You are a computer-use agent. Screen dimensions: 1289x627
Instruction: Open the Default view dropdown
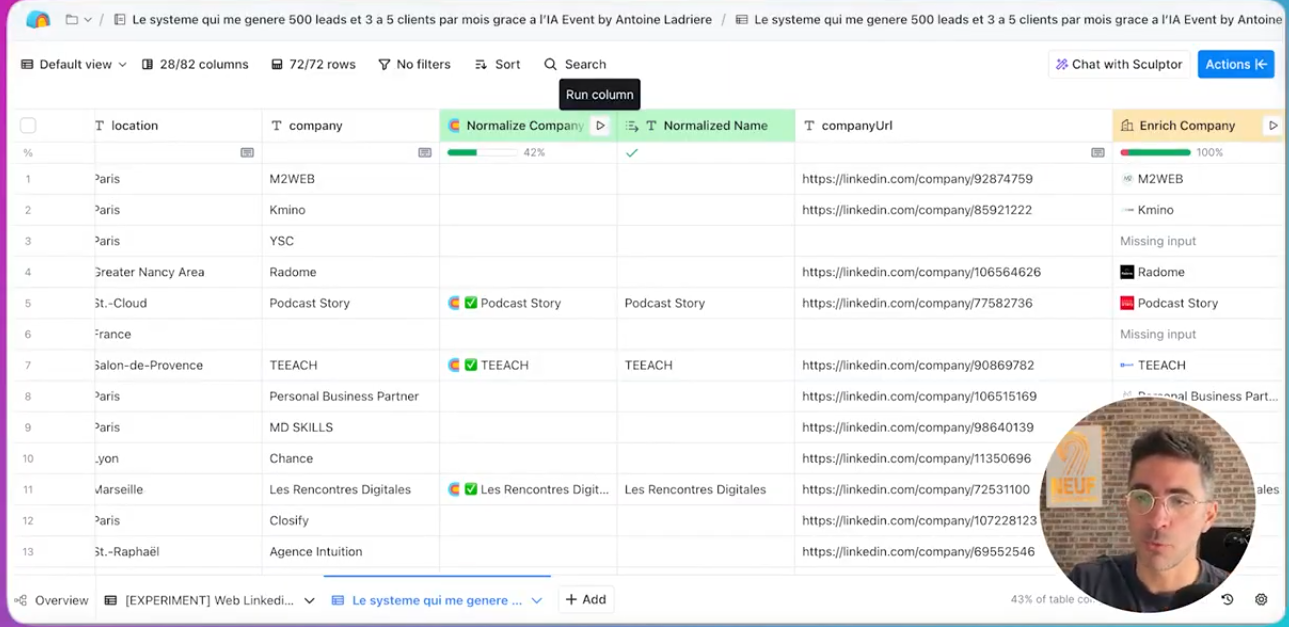click(74, 64)
